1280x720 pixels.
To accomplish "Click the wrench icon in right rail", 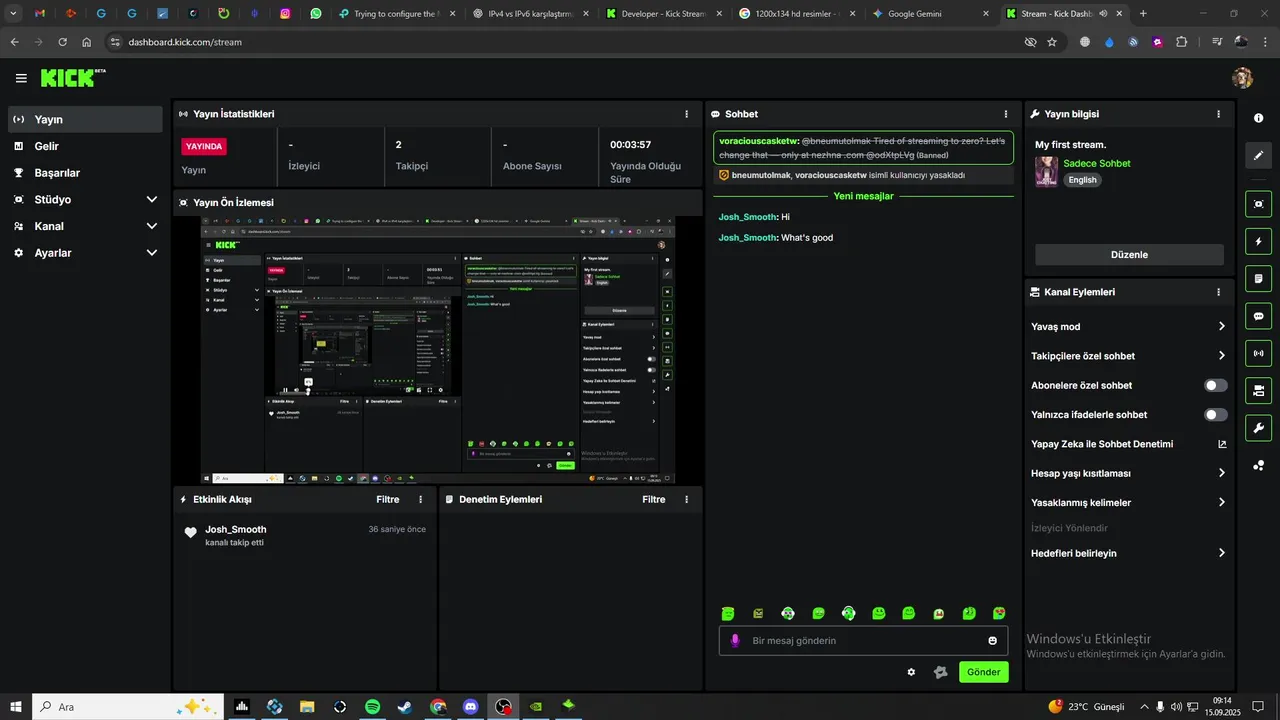I will pos(1259,428).
